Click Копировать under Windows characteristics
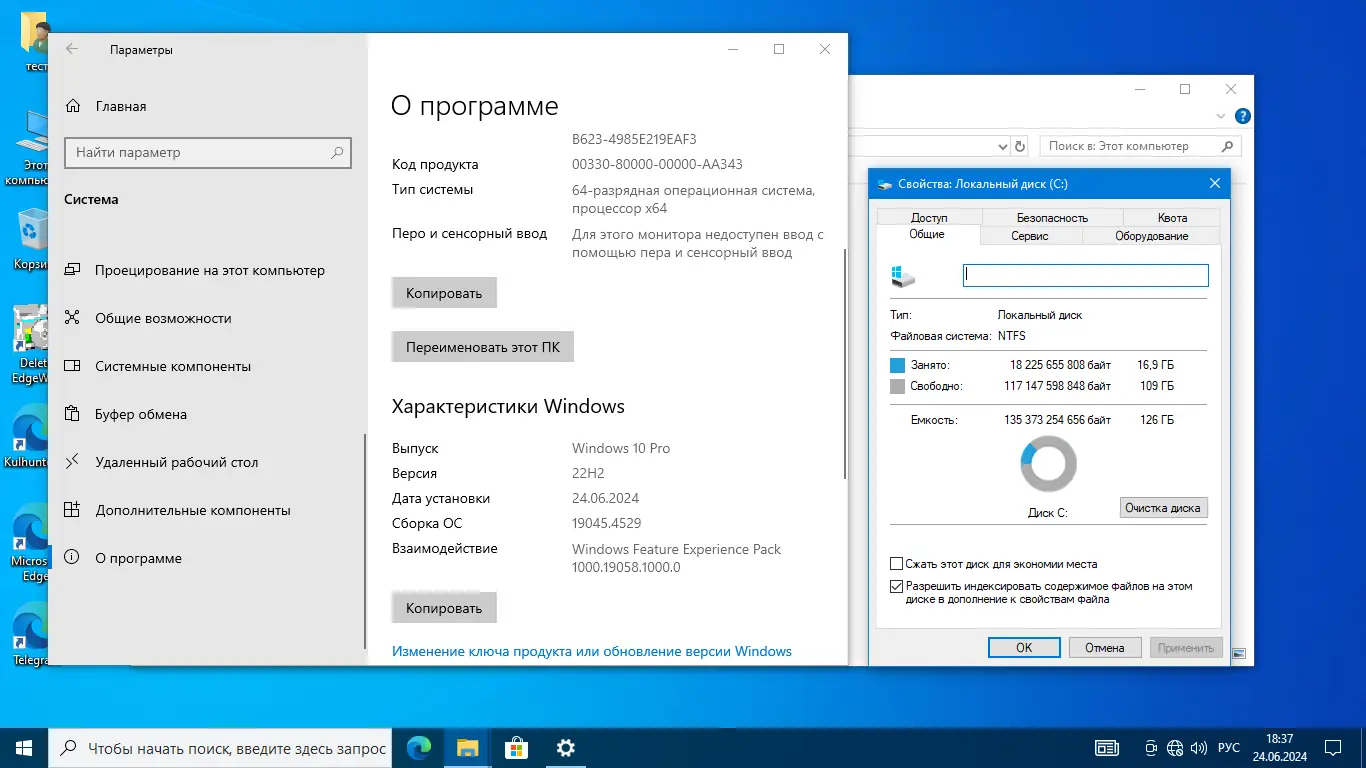Image resolution: width=1366 pixels, height=768 pixels. click(444, 607)
